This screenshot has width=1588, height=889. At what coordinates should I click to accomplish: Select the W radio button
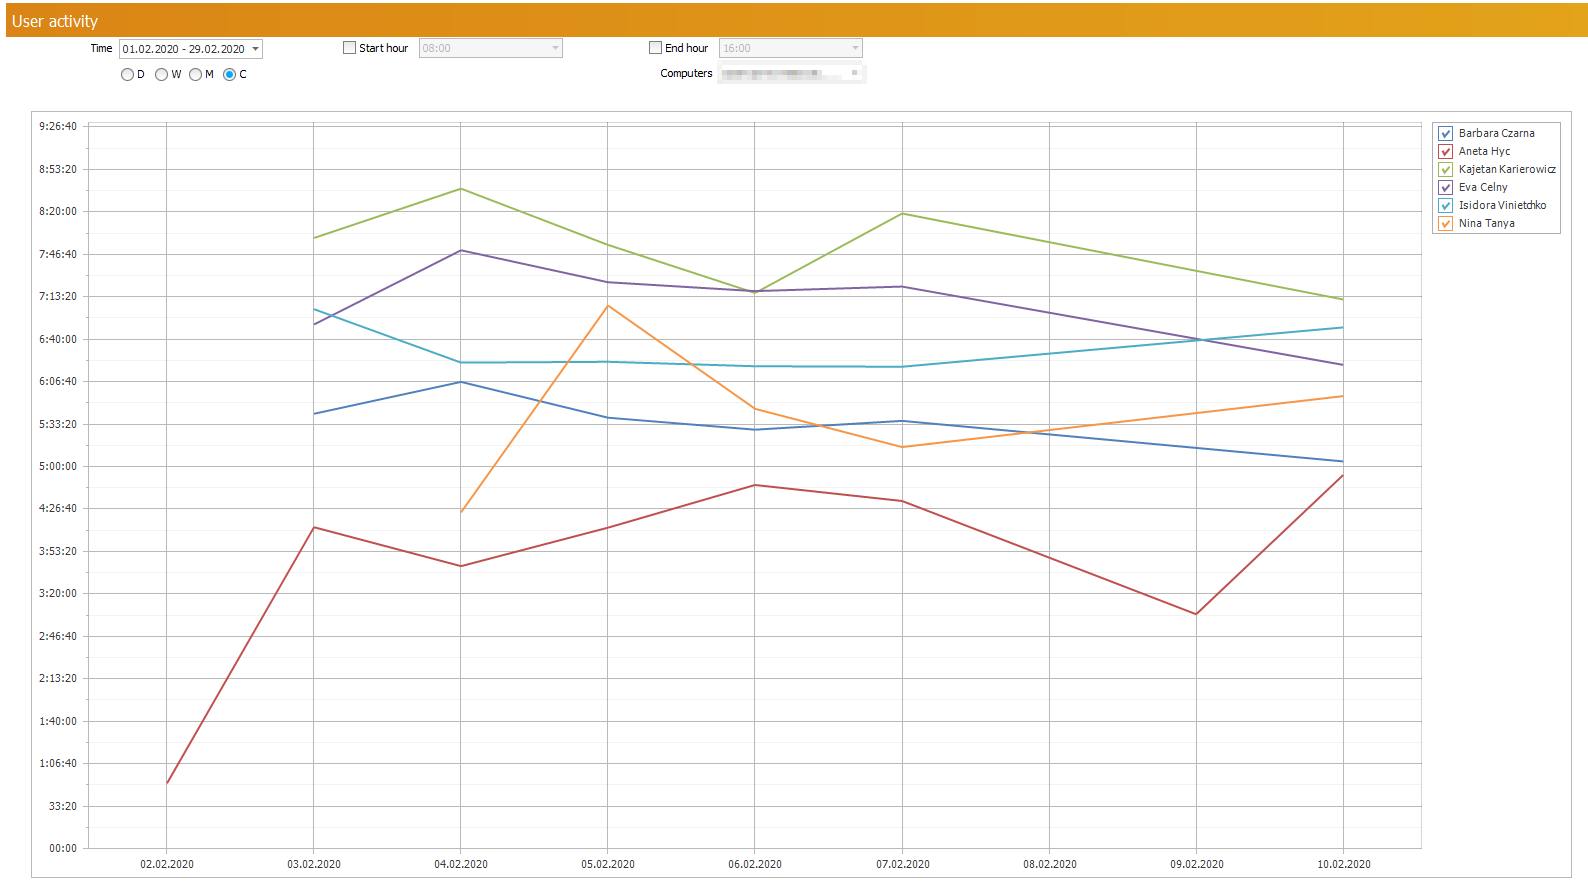tap(161, 74)
